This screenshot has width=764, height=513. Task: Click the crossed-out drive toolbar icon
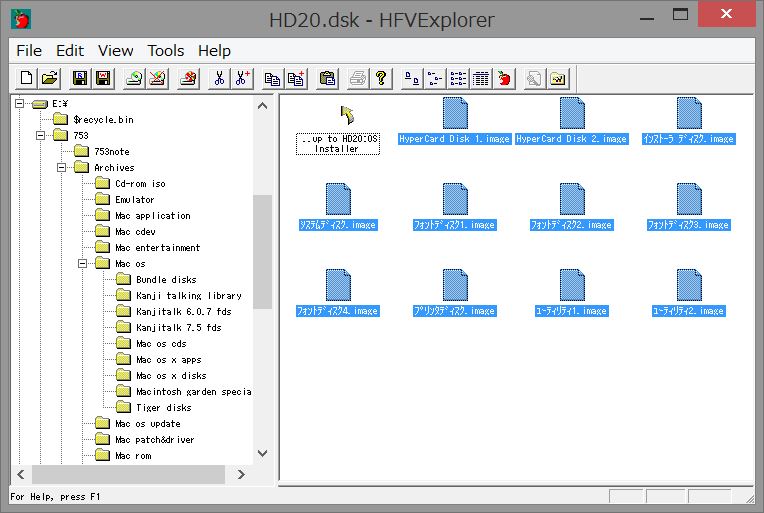(157, 78)
